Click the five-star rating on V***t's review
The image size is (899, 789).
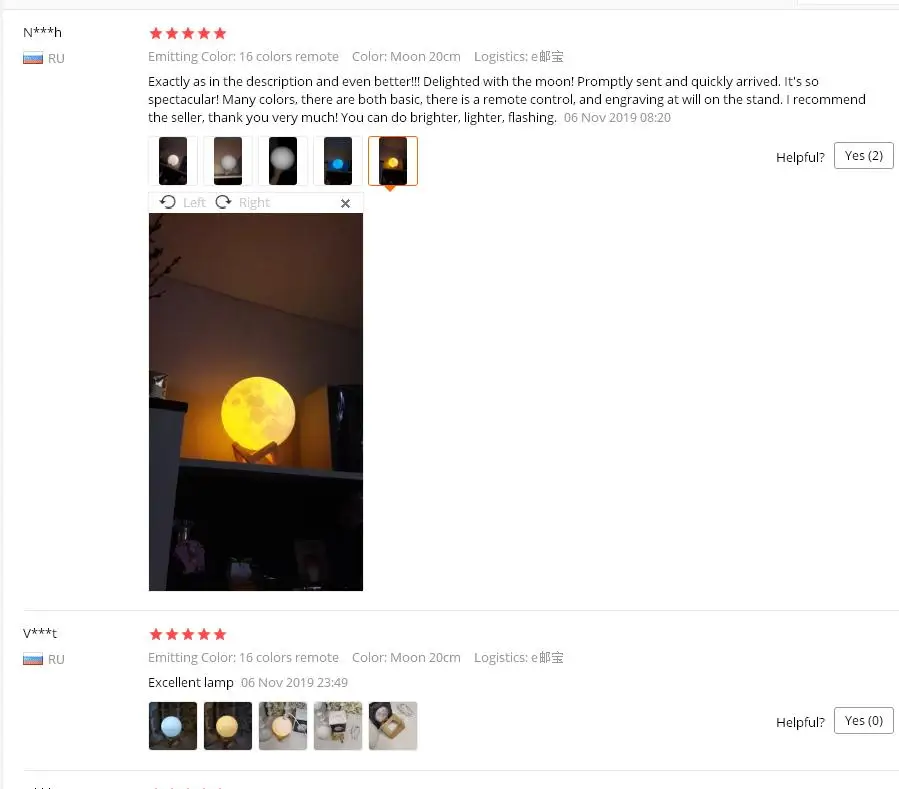(187, 634)
